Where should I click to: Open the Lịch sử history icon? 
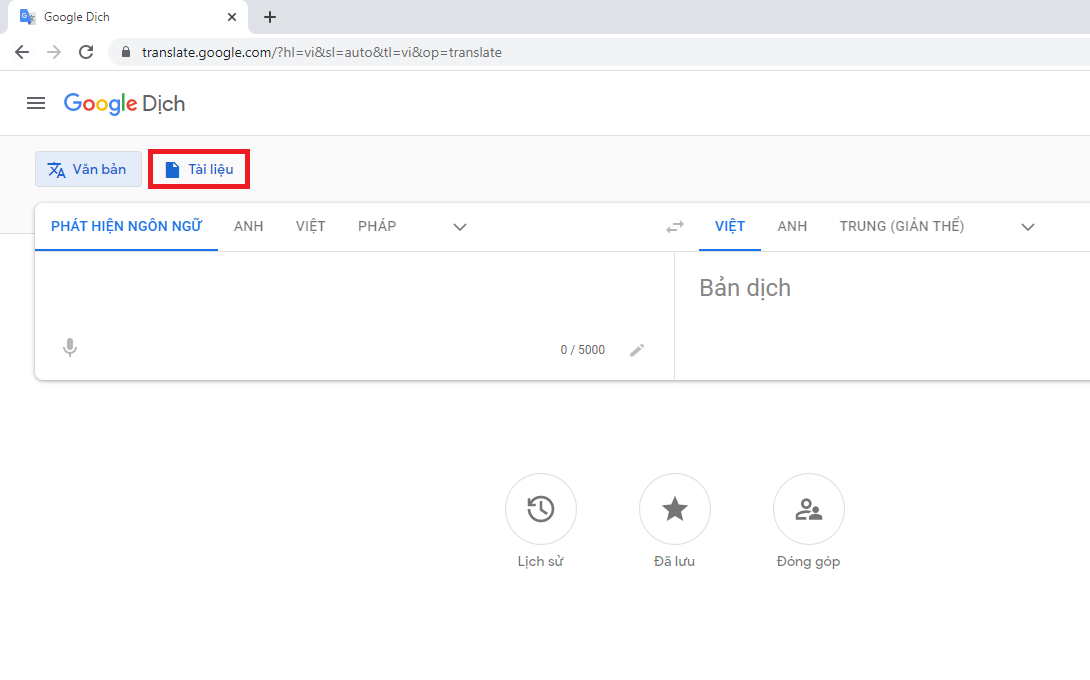[x=541, y=509]
